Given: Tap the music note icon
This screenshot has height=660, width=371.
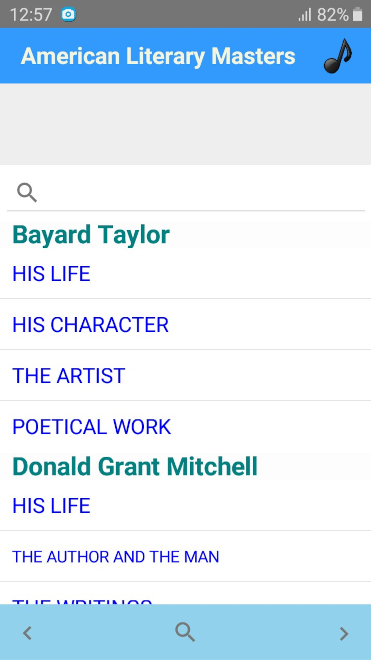Looking at the screenshot, I should [338, 56].
